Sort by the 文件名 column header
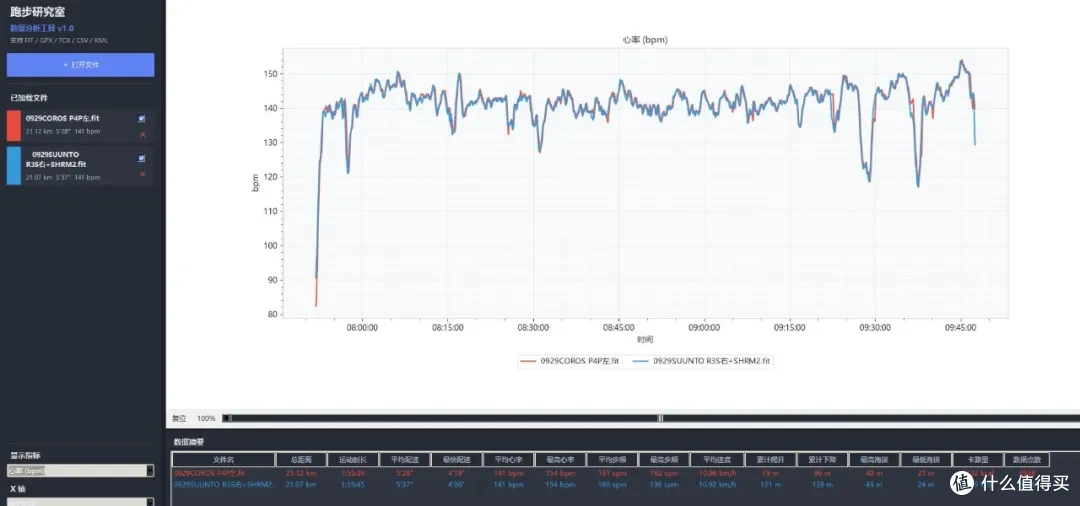This screenshot has height=506, width=1080. point(223,460)
